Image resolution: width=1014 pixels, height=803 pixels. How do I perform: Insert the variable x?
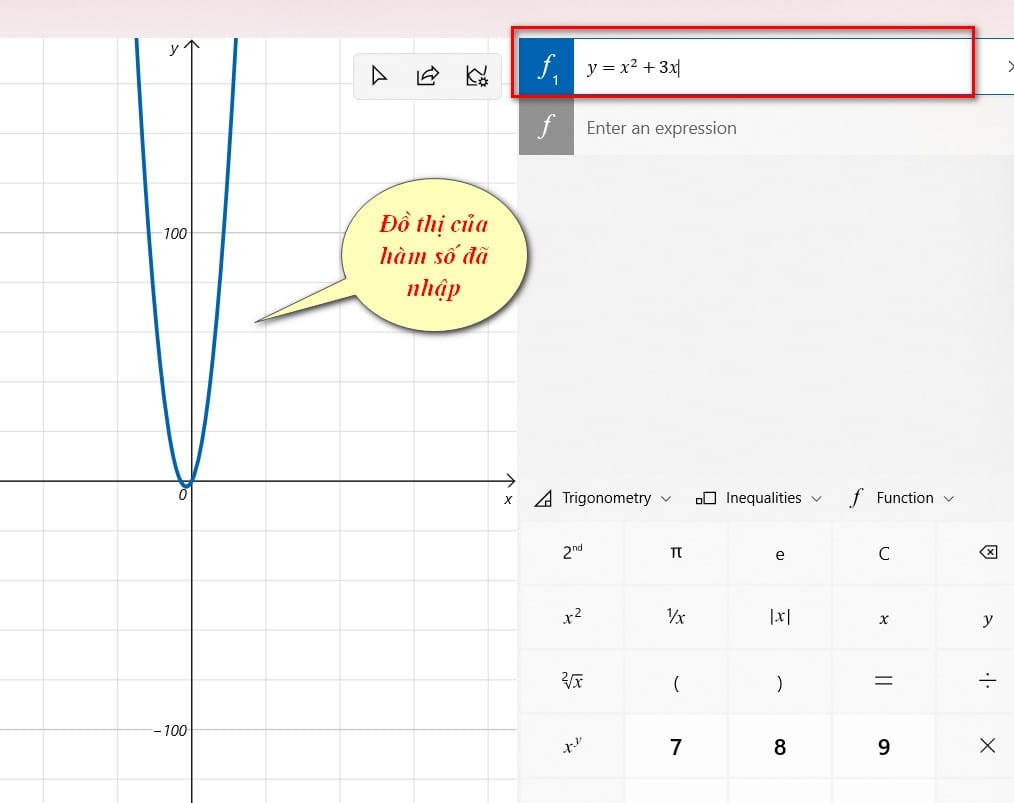(884, 617)
